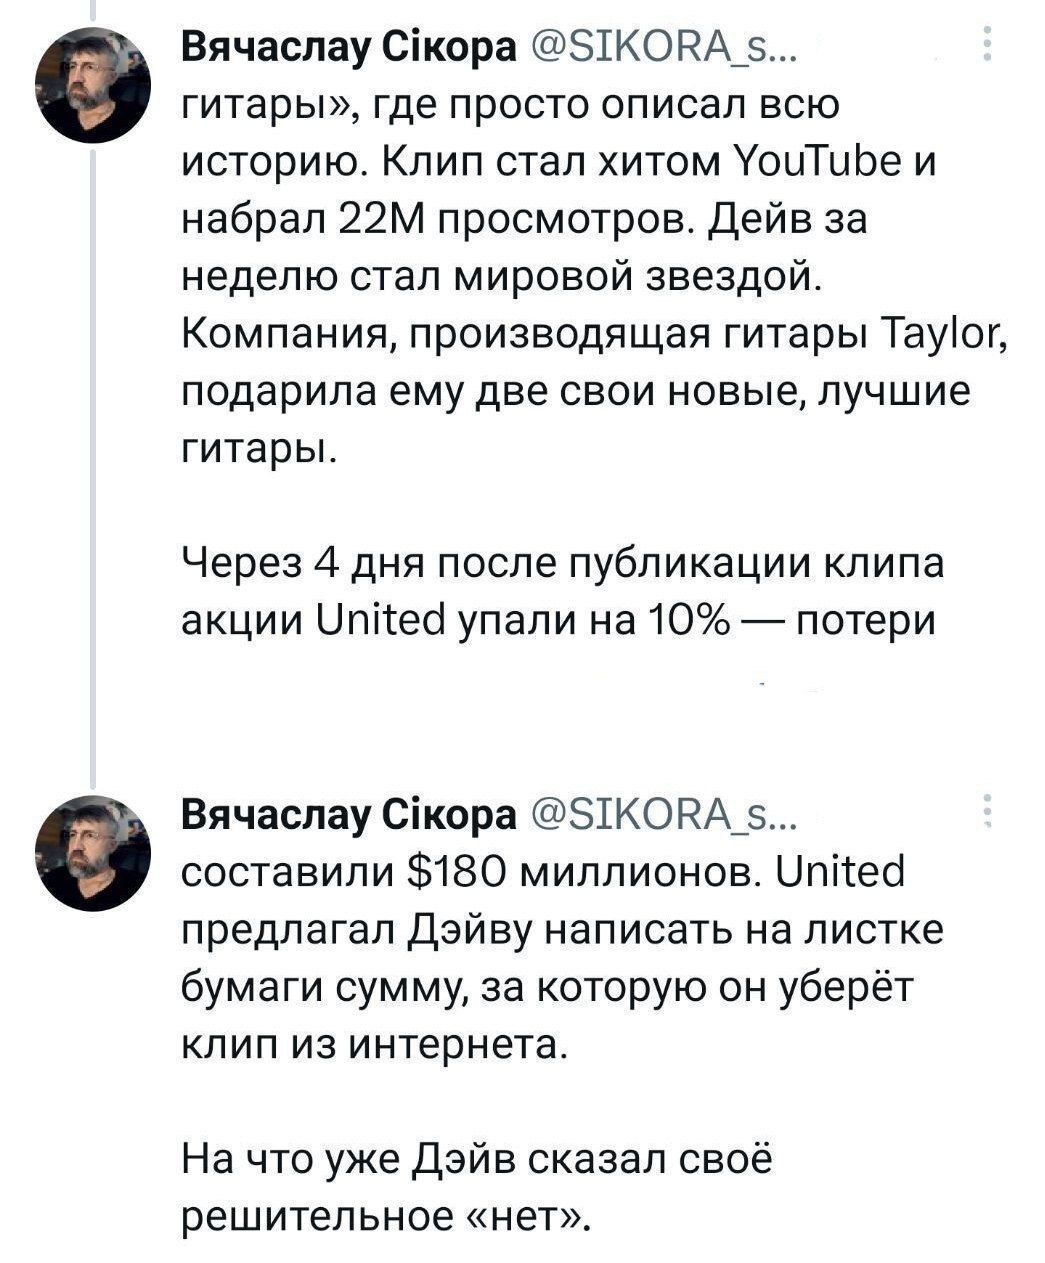Click the клип из интернета line
1045x1263 pixels.
point(372,1046)
